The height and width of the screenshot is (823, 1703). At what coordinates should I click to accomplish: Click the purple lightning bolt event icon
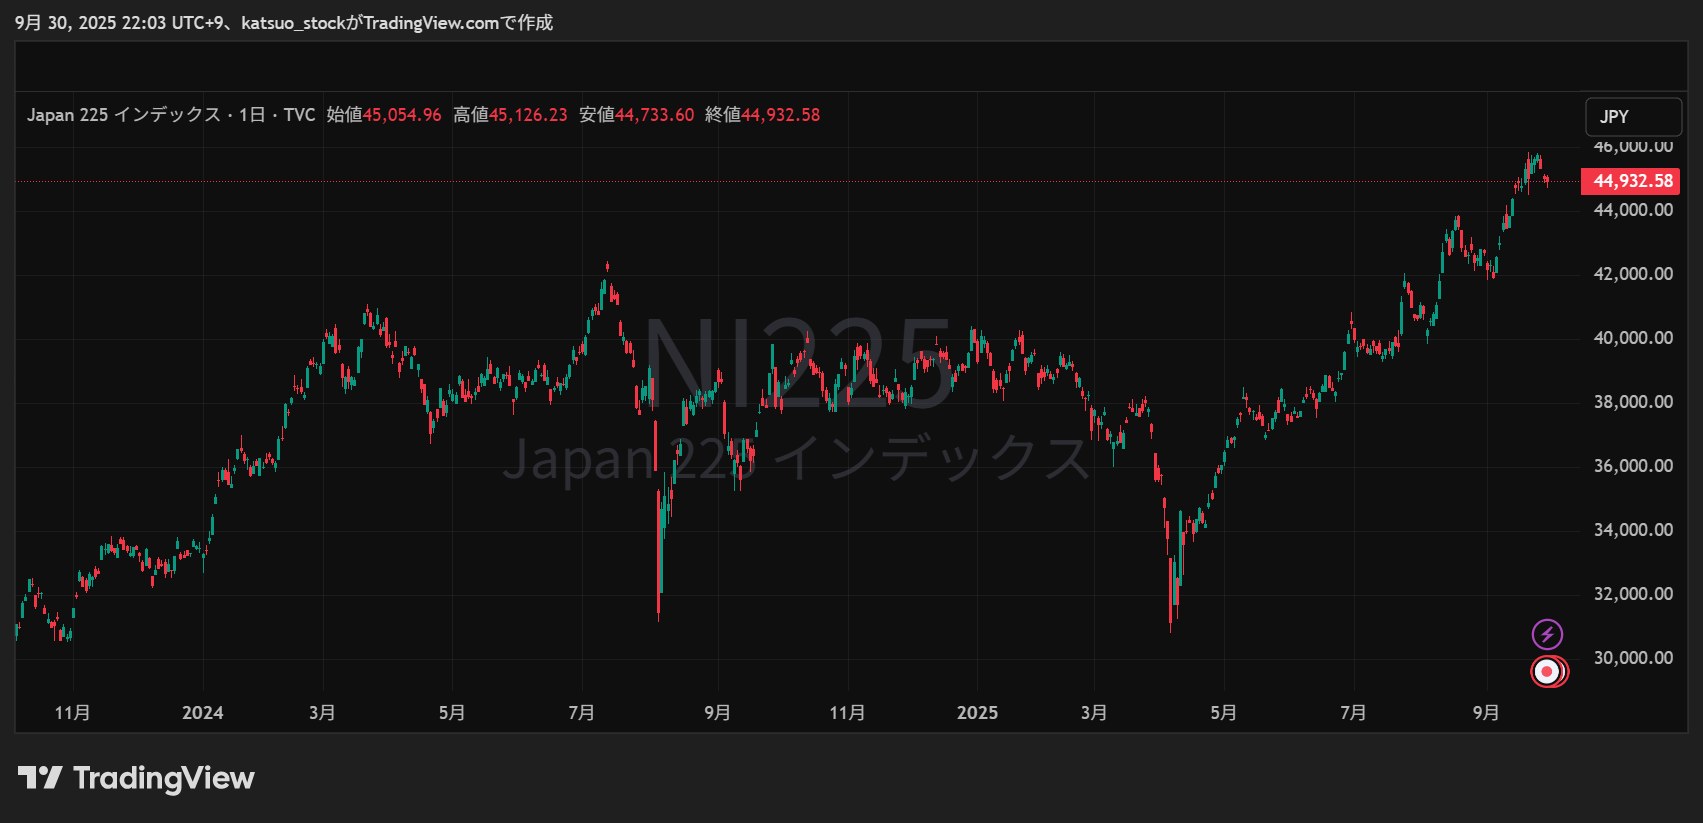1547,634
